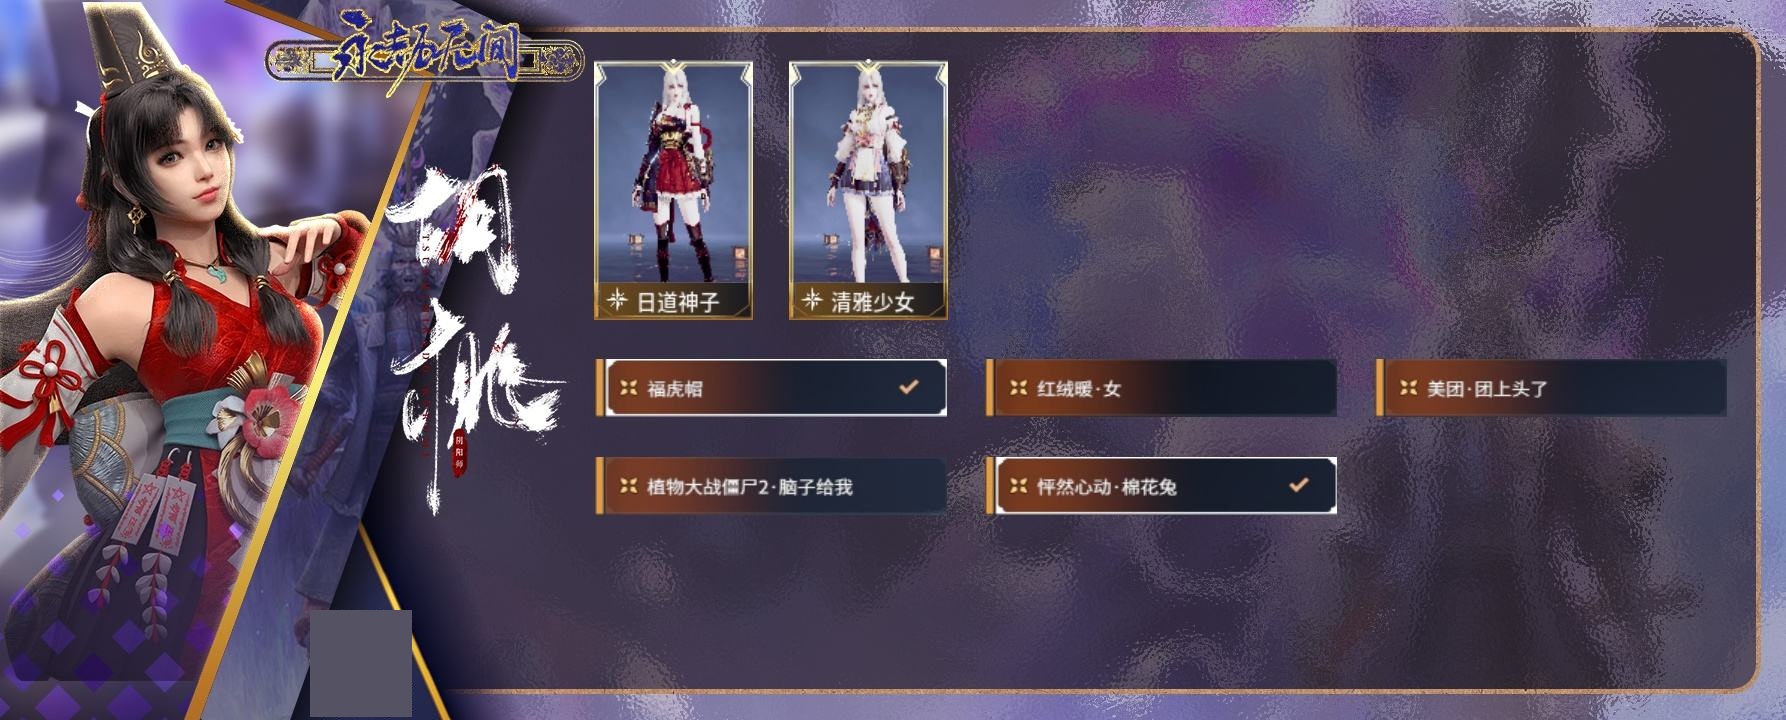Click the star icon beside 植物大战僵尸2
The width and height of the screenshot is (1786, 720).
[x=628, y=486]
